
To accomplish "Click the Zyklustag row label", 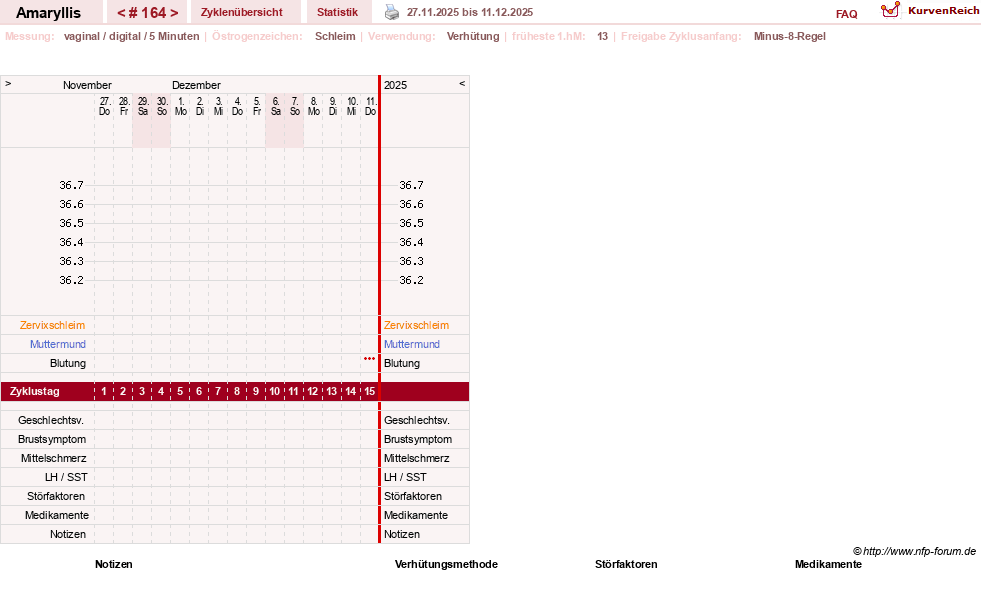I will tap(34, 392).
